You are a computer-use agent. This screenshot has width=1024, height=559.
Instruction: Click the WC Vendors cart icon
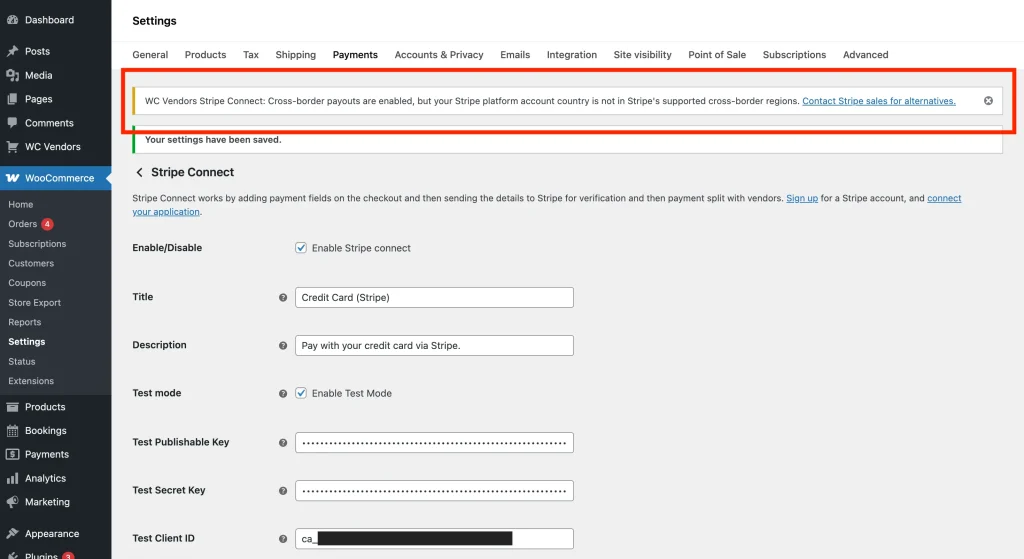click(x=12, y=146)
